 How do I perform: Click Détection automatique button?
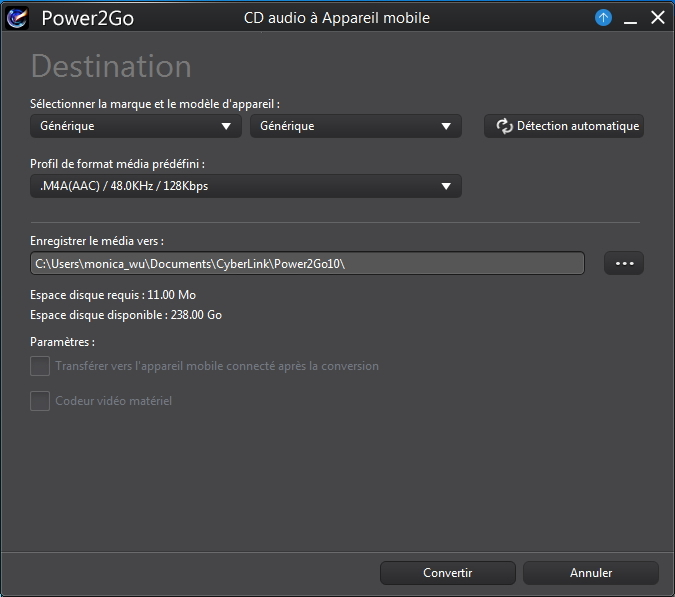564,126
